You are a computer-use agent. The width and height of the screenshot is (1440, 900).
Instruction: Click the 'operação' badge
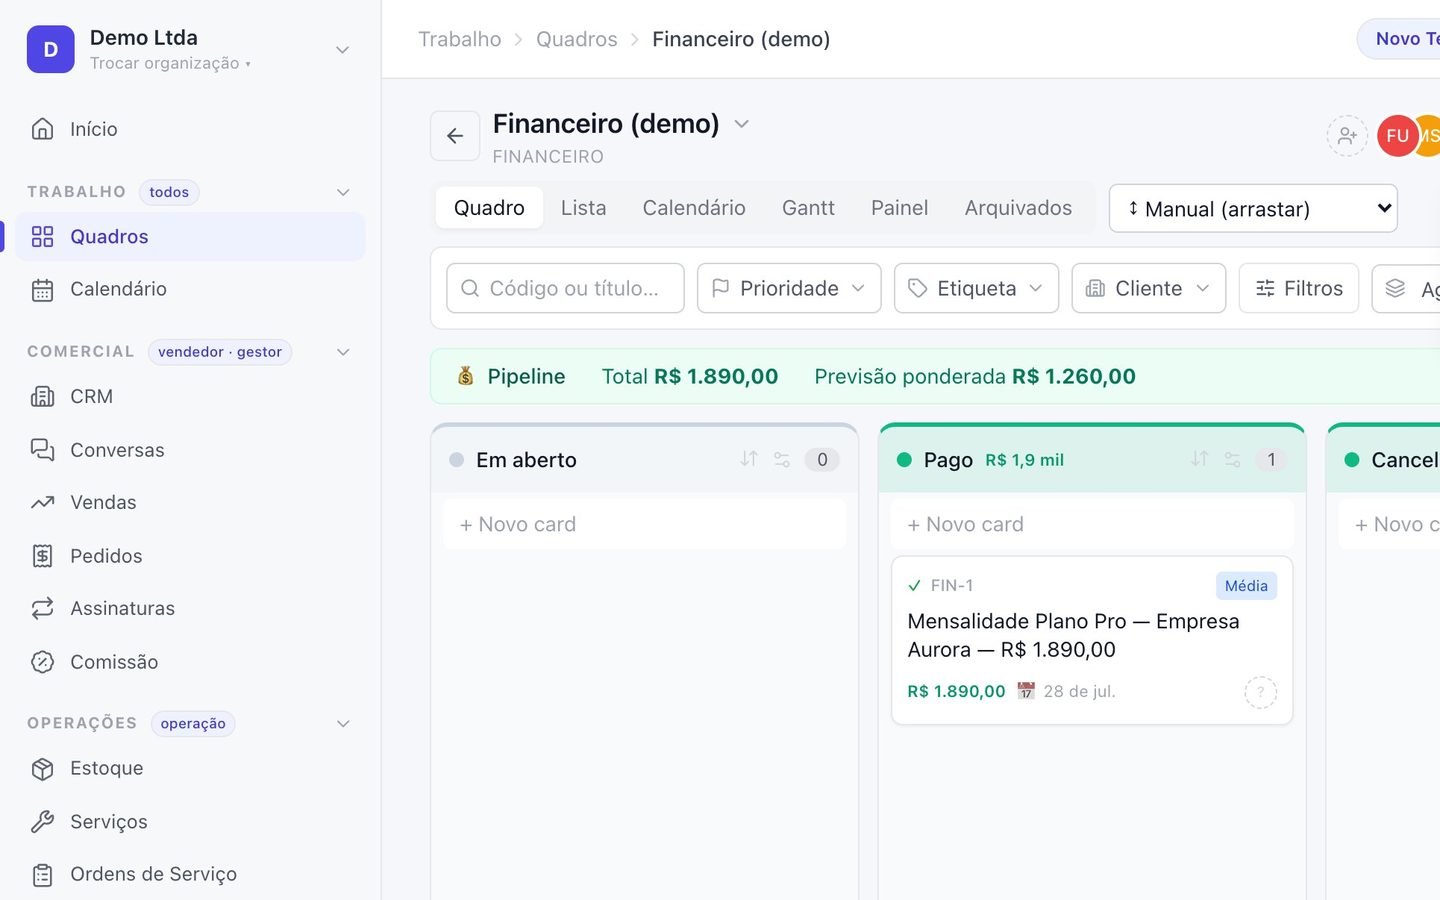tap(193, 724)
